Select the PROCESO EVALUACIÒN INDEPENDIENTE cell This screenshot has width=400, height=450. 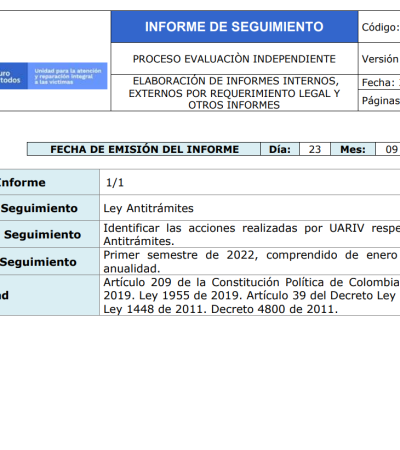234,59
